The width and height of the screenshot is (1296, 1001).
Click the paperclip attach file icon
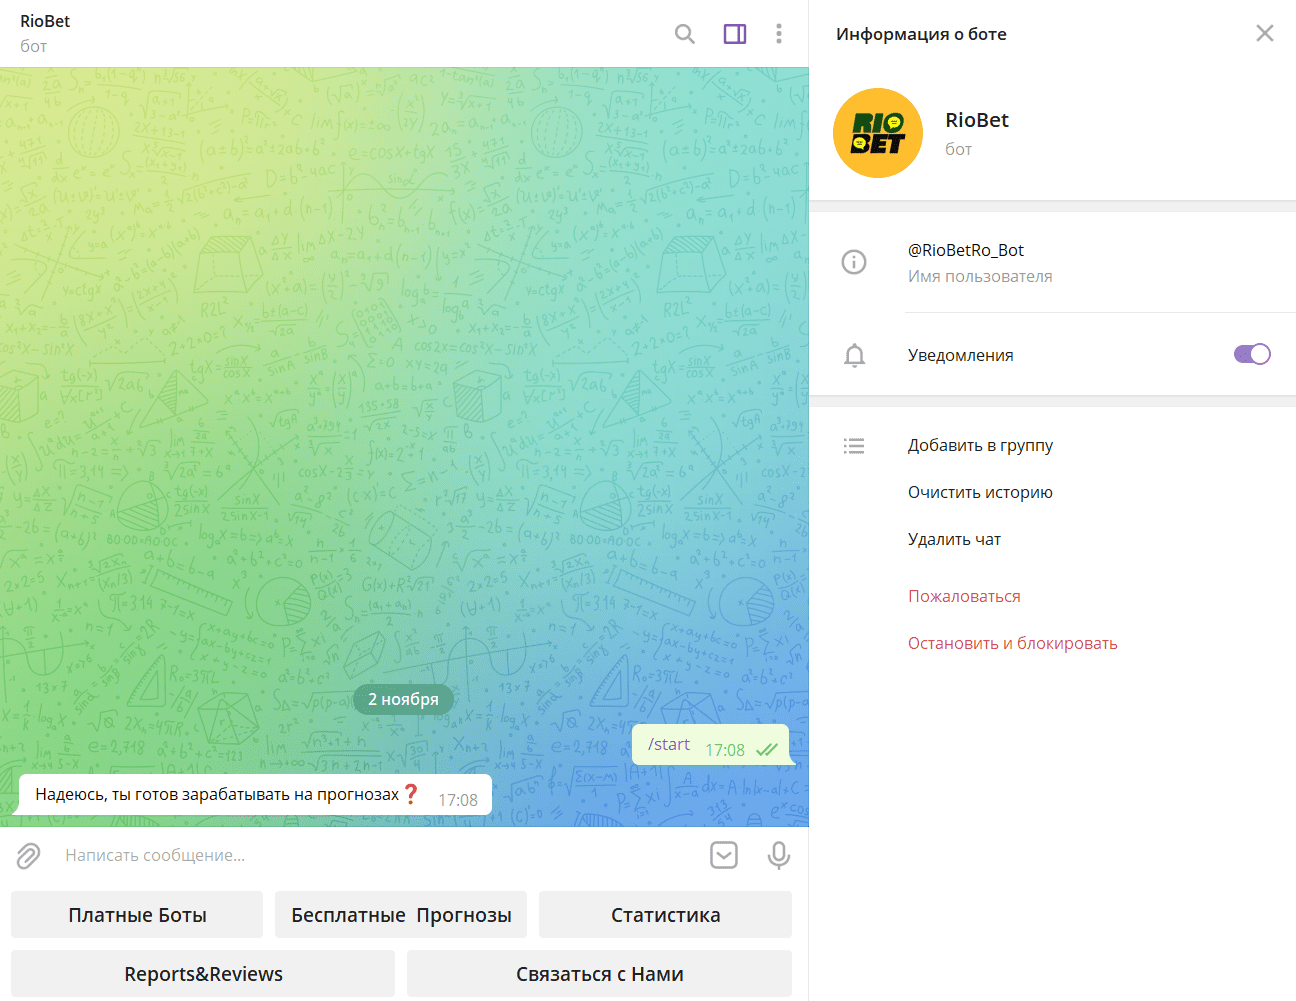pyautogui.click(x=28, y=855)
